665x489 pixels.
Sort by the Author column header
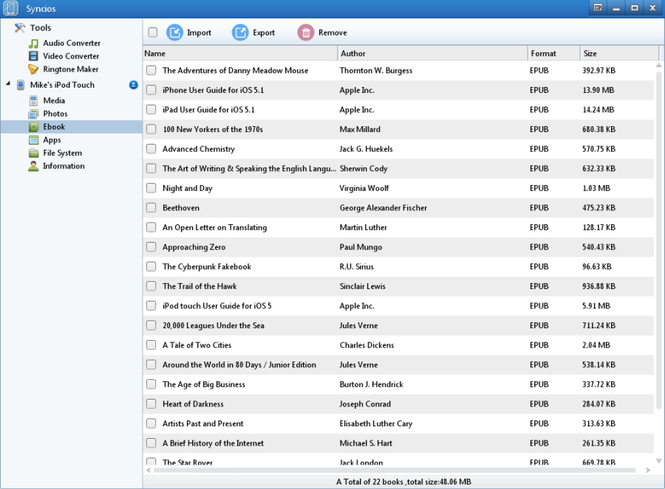point(433,53)
